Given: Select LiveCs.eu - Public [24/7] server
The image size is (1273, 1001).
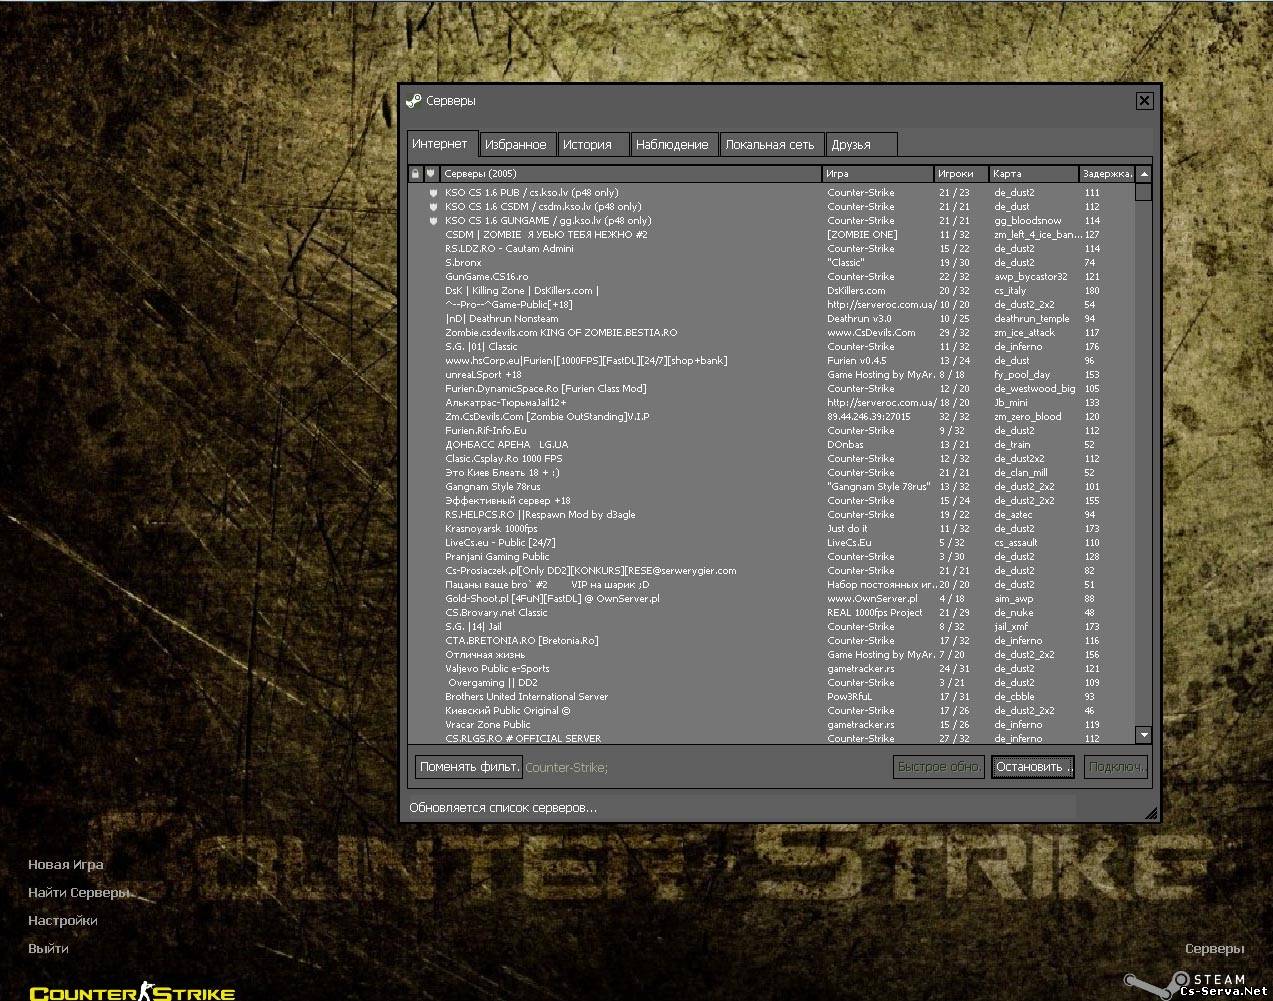Looking at the screenshot, I should (x=771, y=543).
